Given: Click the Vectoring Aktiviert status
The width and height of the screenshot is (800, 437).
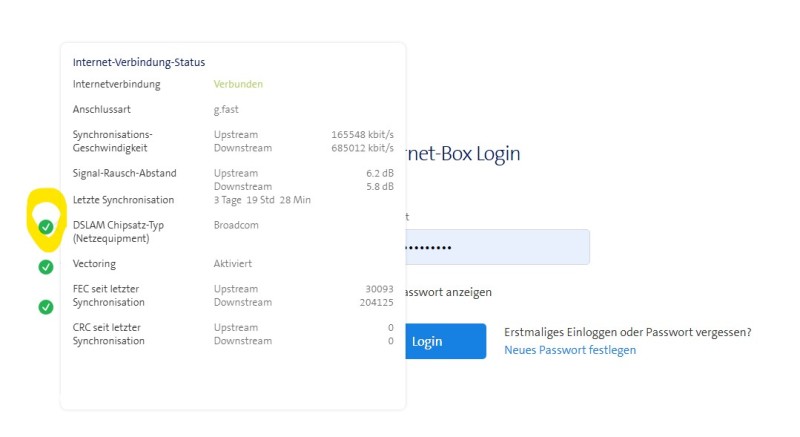Looking at the screenshot, I should coord(233,264).
